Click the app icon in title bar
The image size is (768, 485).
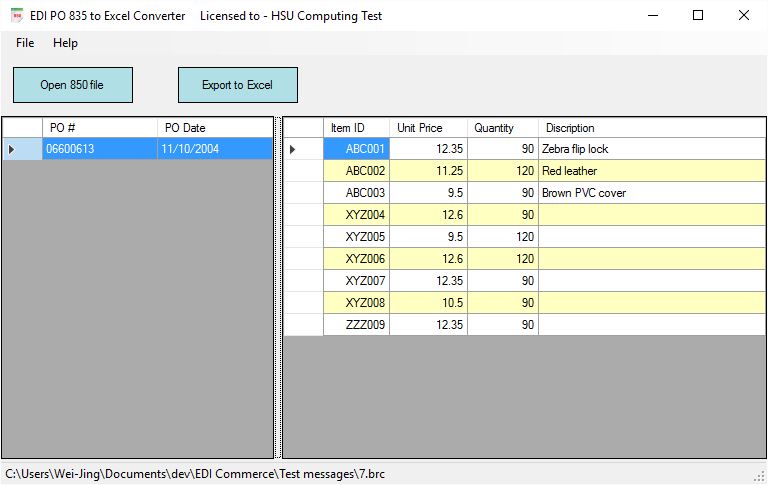click(x=17, y=16)
